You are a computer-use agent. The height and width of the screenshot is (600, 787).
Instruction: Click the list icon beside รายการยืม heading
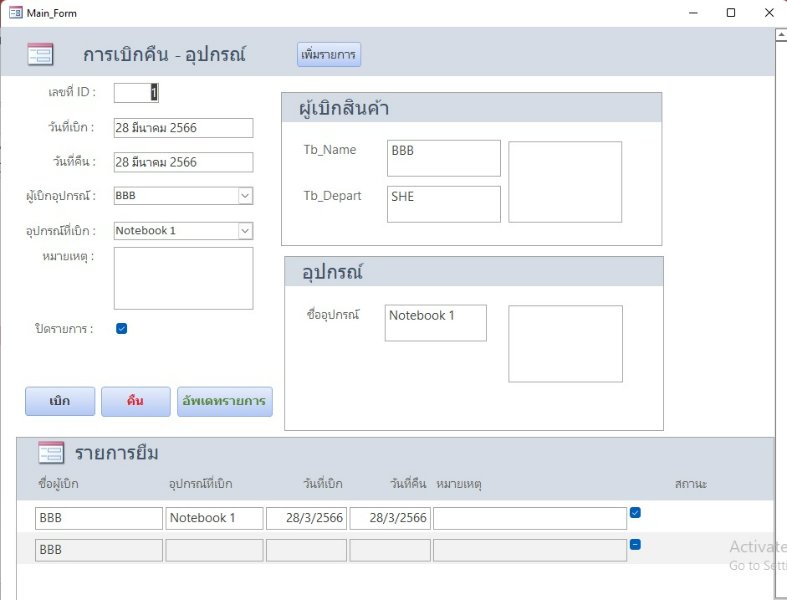pyautogui.click(x=51, y=453)
